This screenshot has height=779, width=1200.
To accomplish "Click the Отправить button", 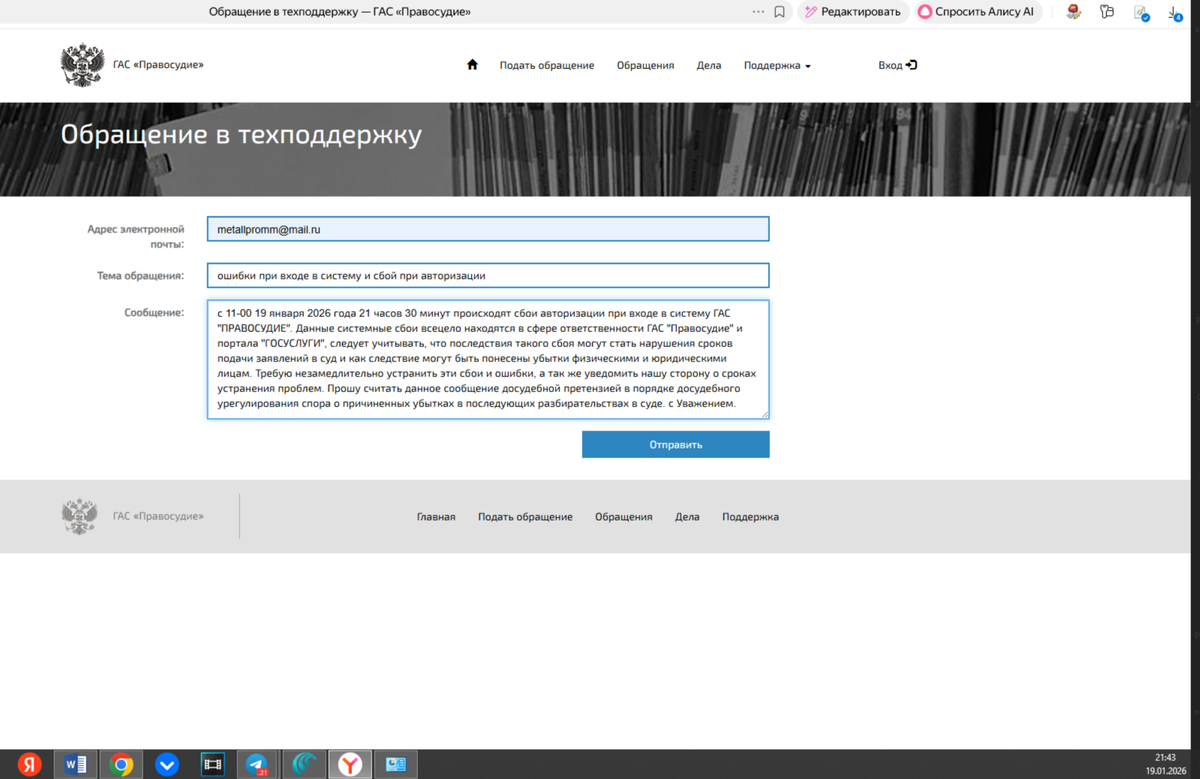I will point(676,444).
